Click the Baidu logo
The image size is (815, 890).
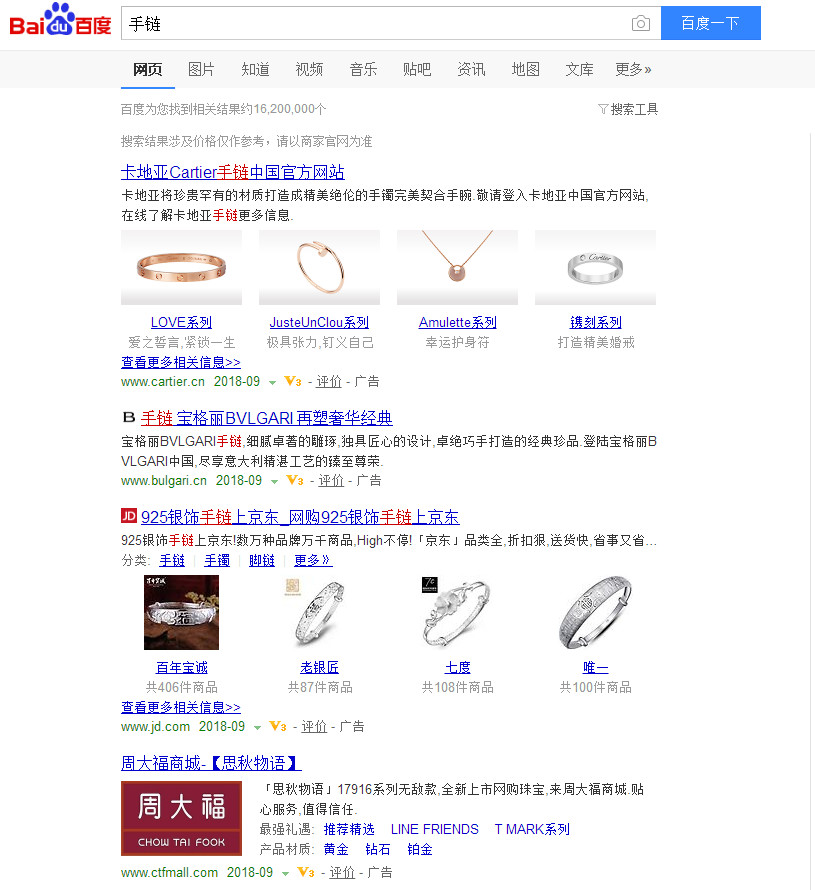60,20
